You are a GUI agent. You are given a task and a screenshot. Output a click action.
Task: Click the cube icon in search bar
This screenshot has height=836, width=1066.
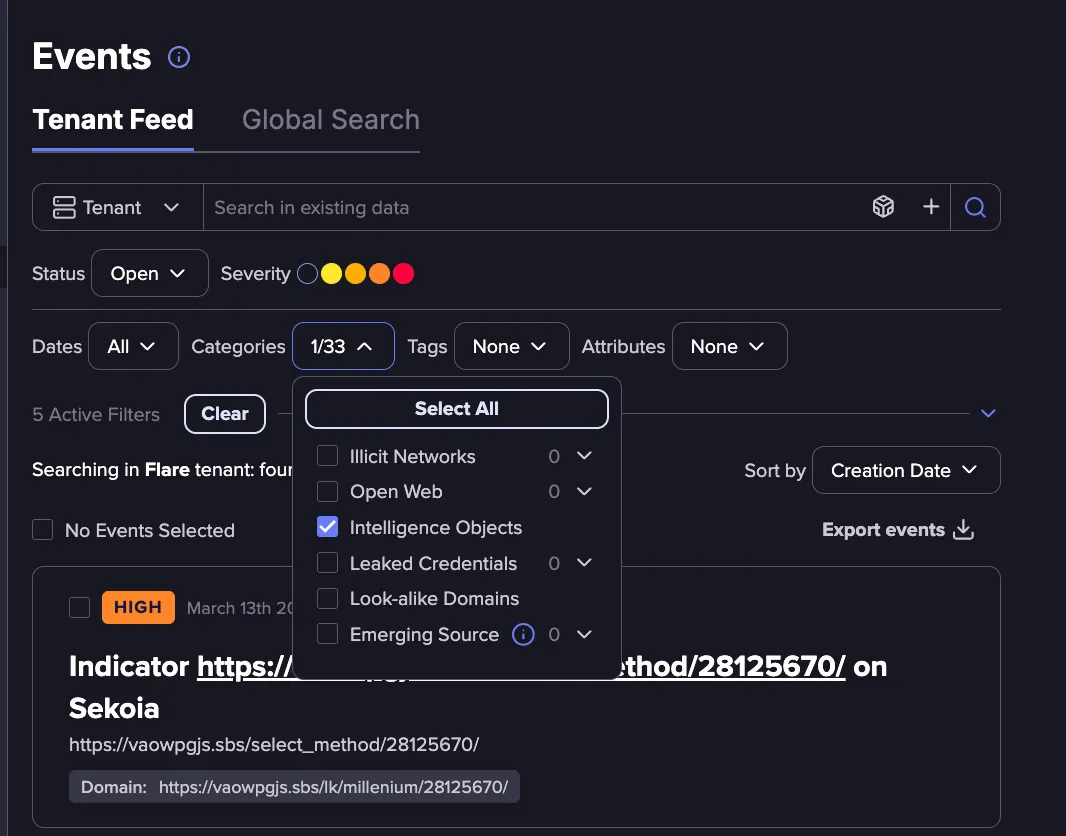click(x=883, y=207)
